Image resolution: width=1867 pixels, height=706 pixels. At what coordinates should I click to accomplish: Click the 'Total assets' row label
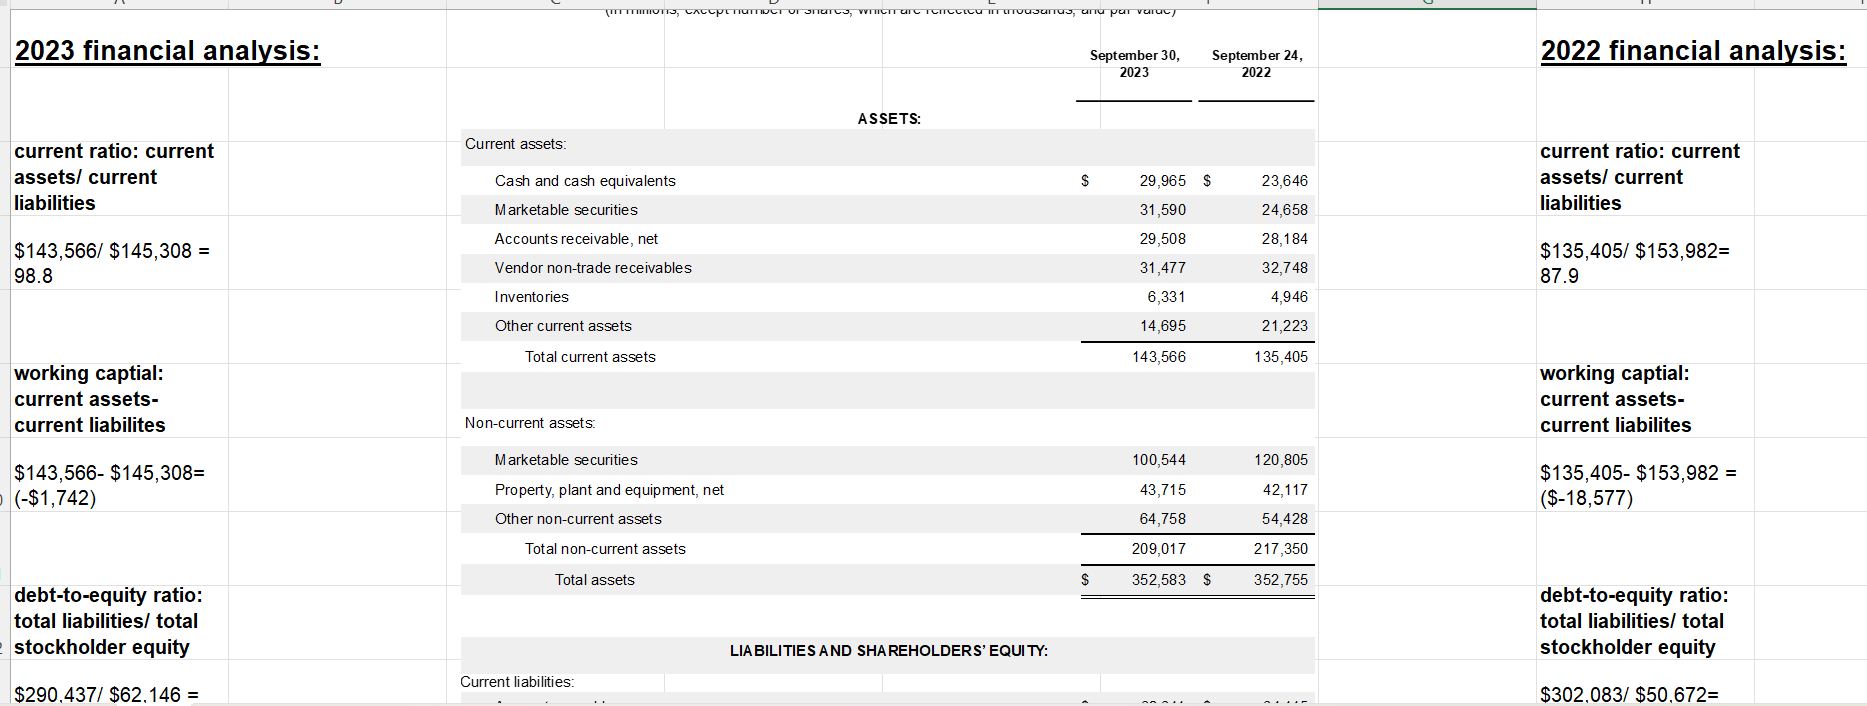click(x=595, y=580)
